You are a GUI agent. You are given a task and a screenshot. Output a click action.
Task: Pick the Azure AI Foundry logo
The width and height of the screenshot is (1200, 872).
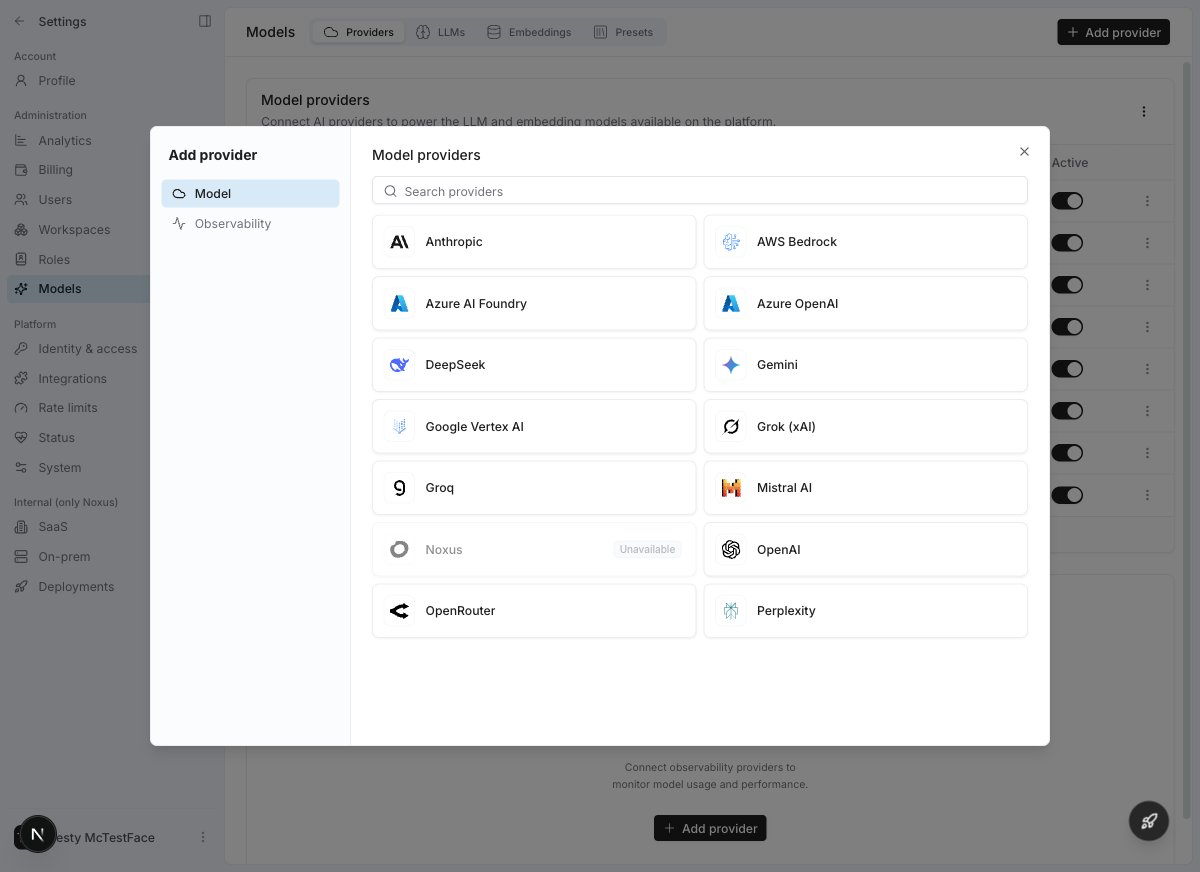pos(399,304)
